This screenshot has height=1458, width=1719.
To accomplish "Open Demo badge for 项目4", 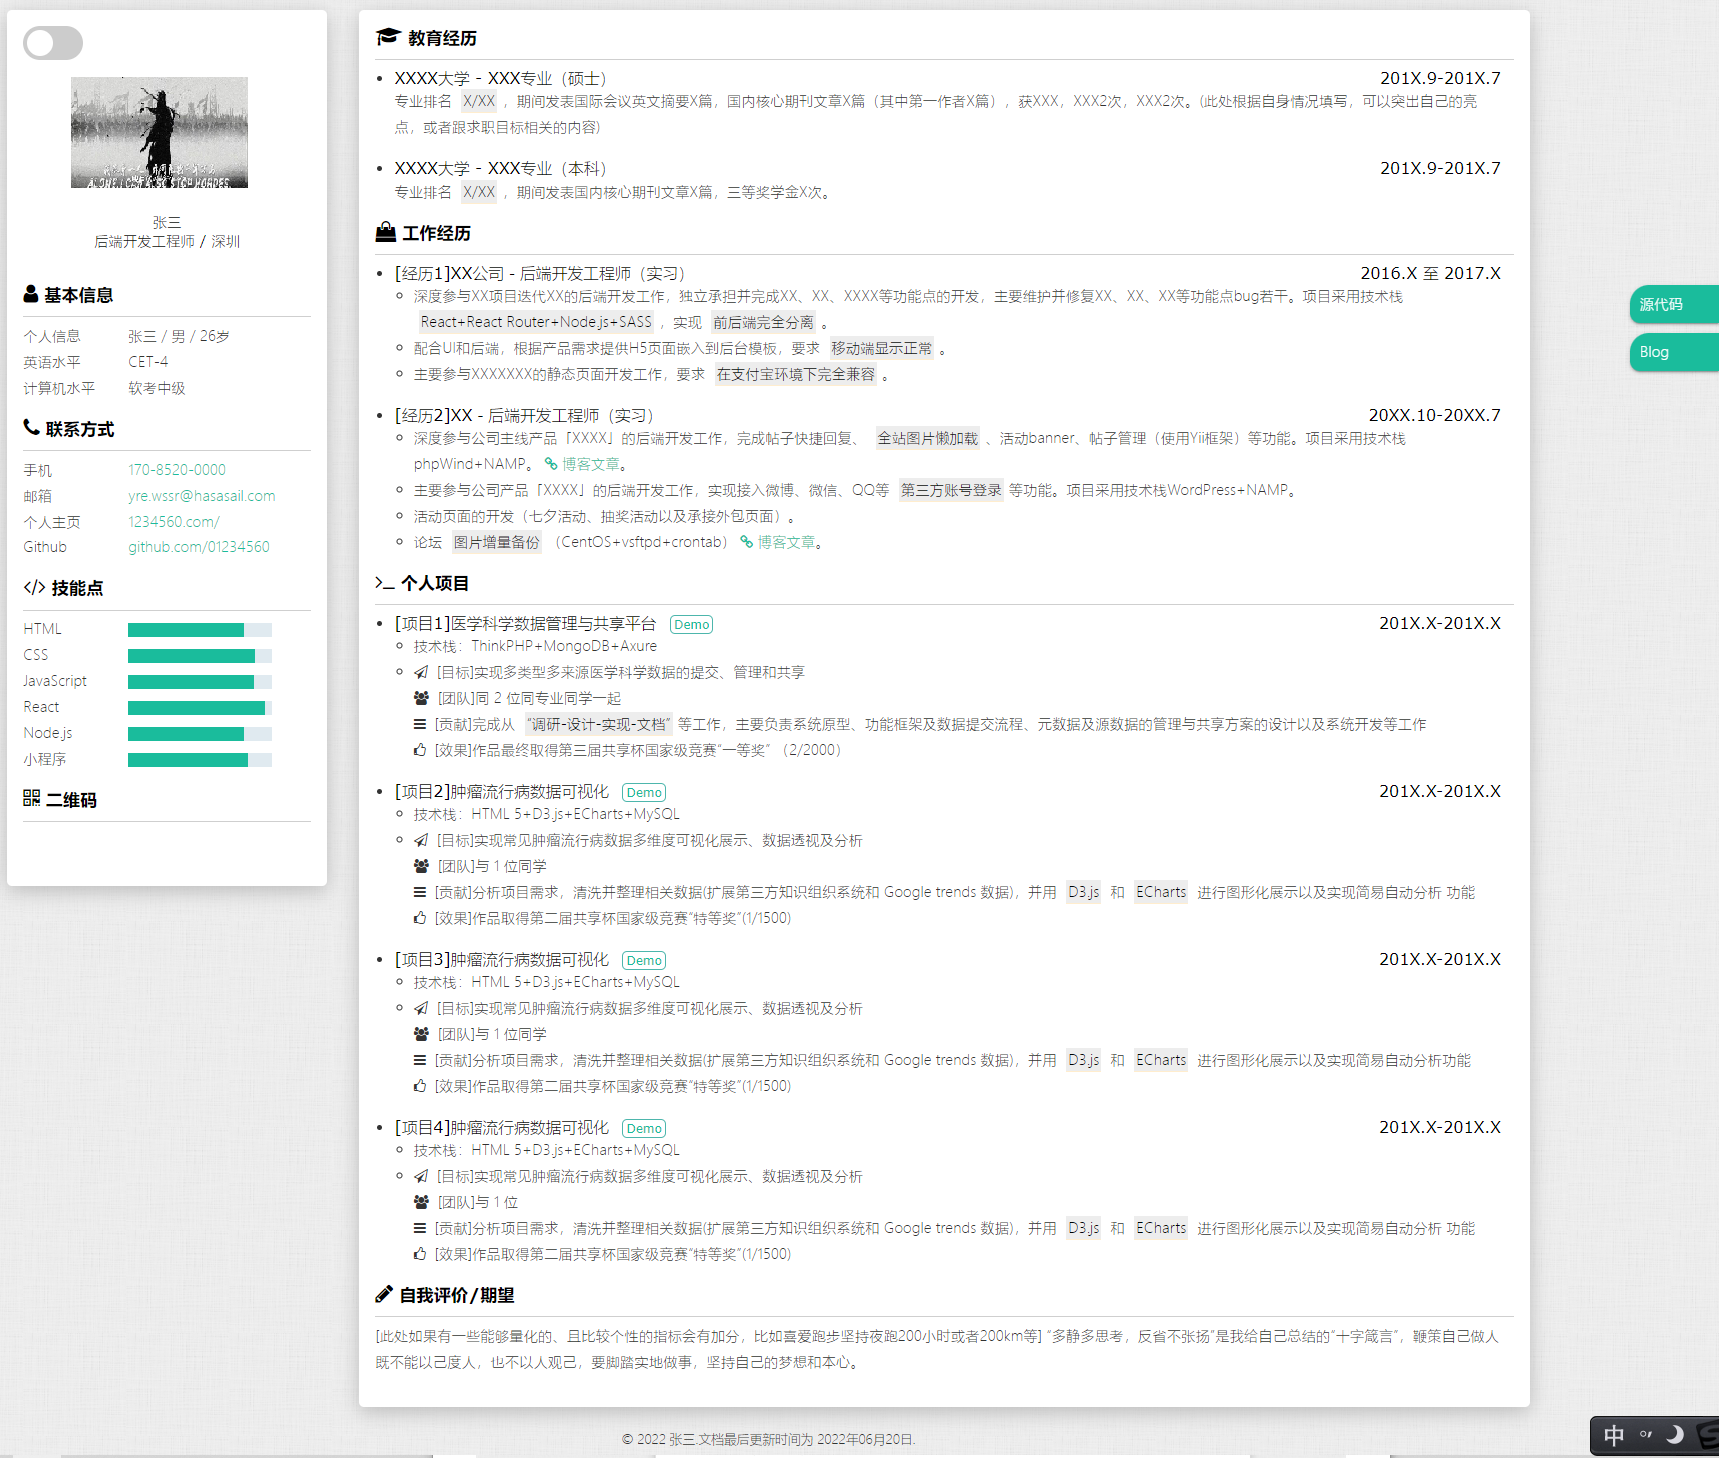I will [644, 1128].
